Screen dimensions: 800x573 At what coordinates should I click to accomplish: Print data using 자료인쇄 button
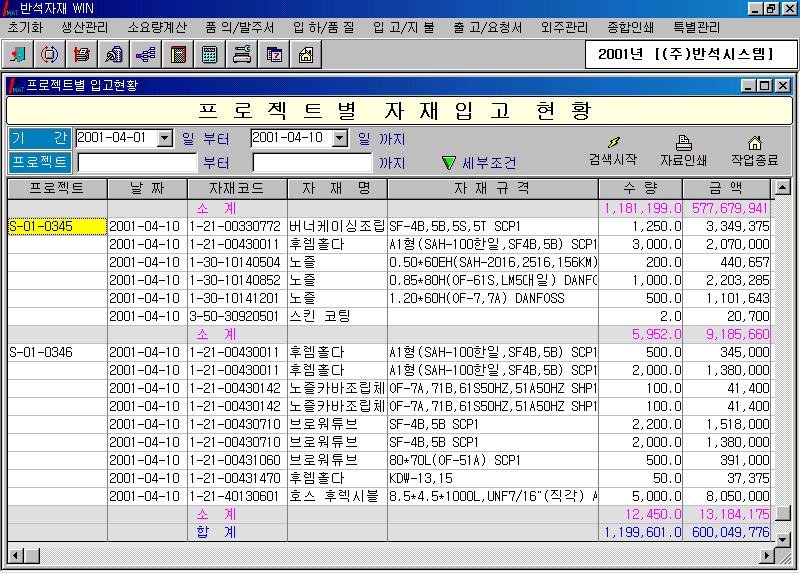pos(684,151)
